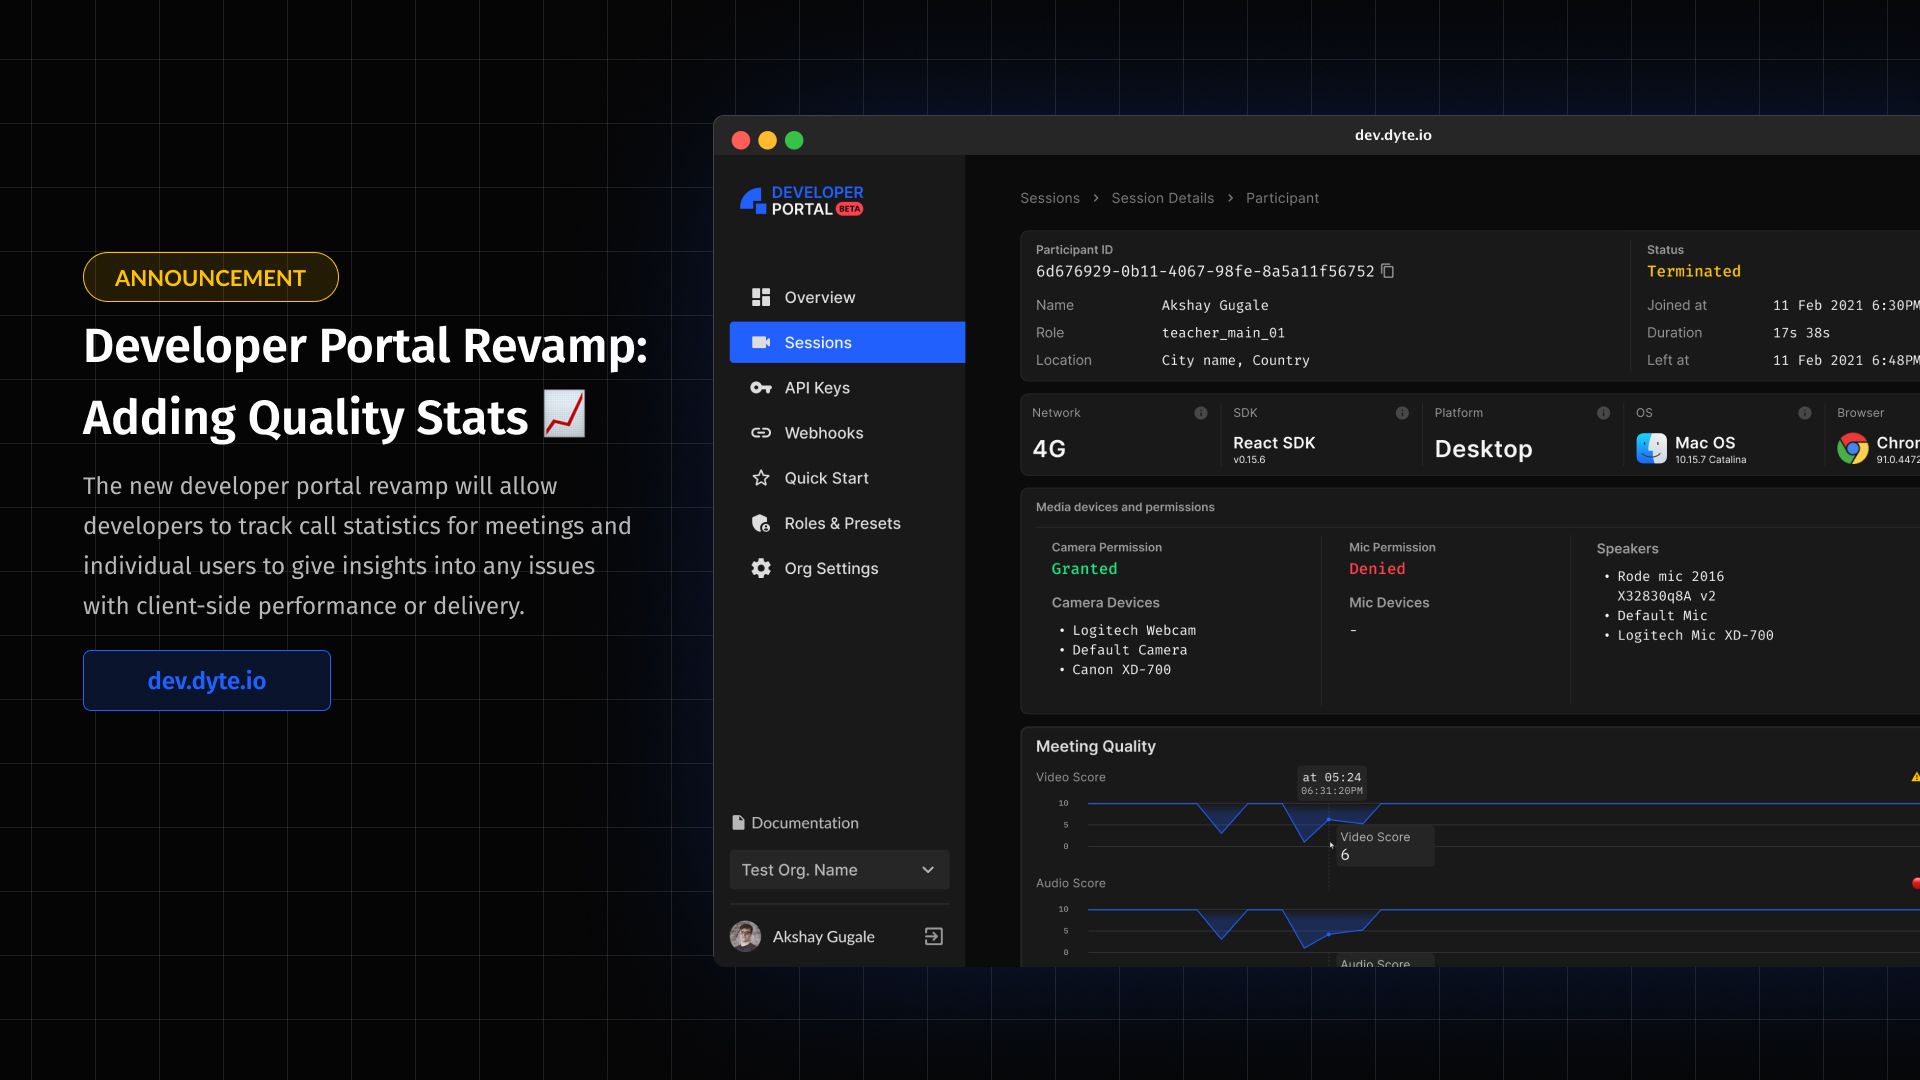Click the Sessions camera icon
The width and height of the screenshot is (1920, 1080).
[761, 342]
